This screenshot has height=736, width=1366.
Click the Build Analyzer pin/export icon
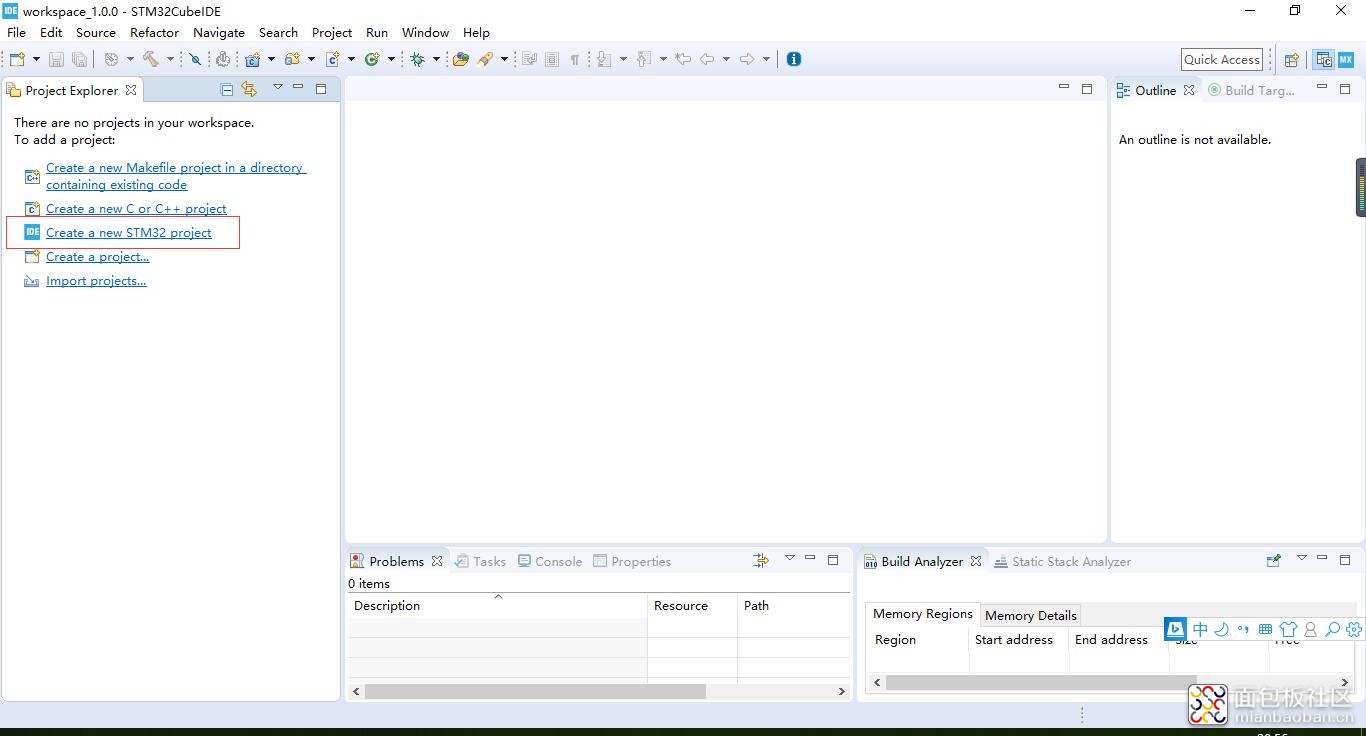click(1273, 561)
